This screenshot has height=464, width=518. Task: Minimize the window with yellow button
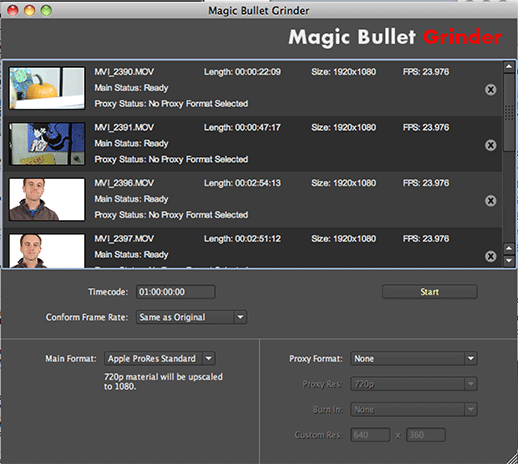coord(29,11)
